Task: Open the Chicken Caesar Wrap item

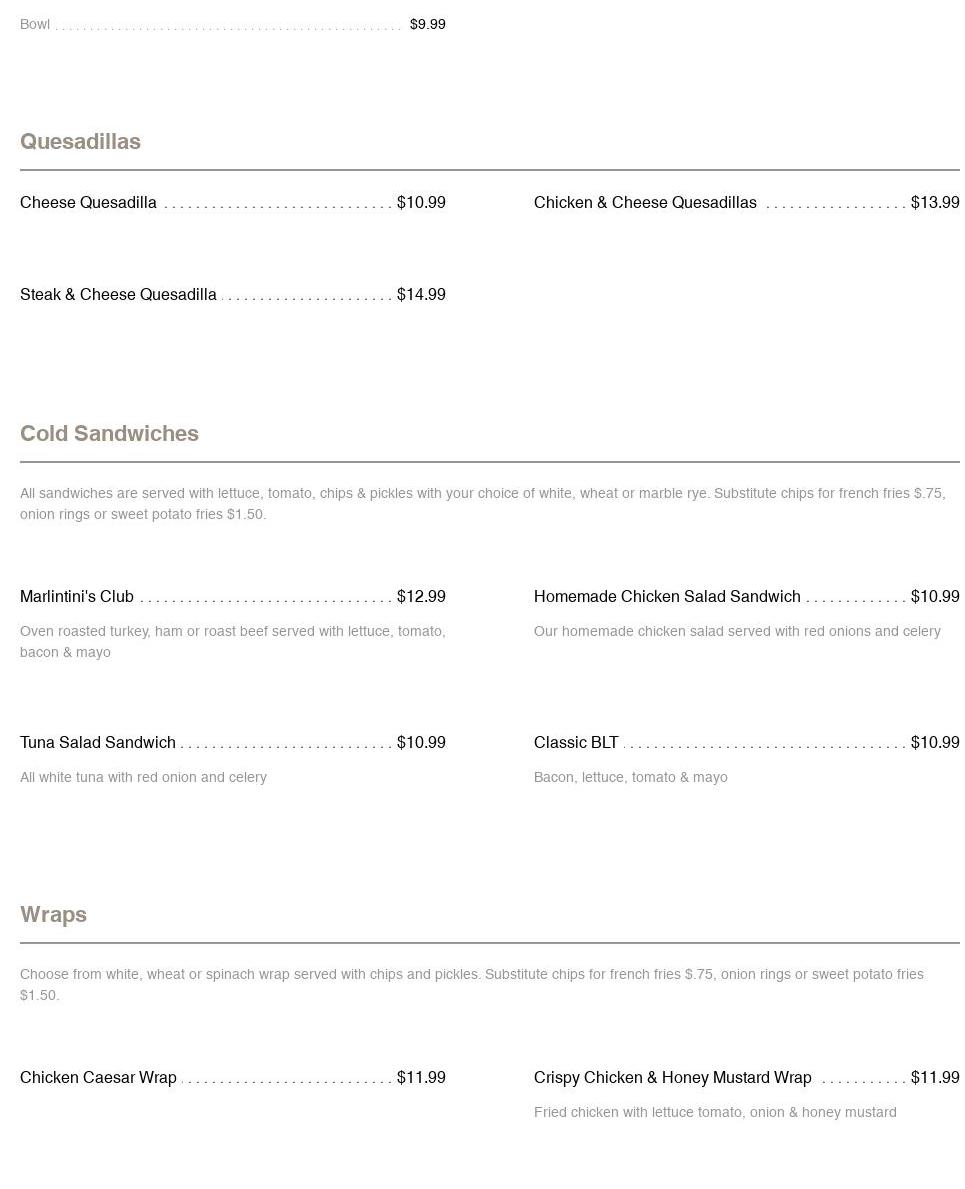Action: pyautogui.click(x=98, y=1078)
